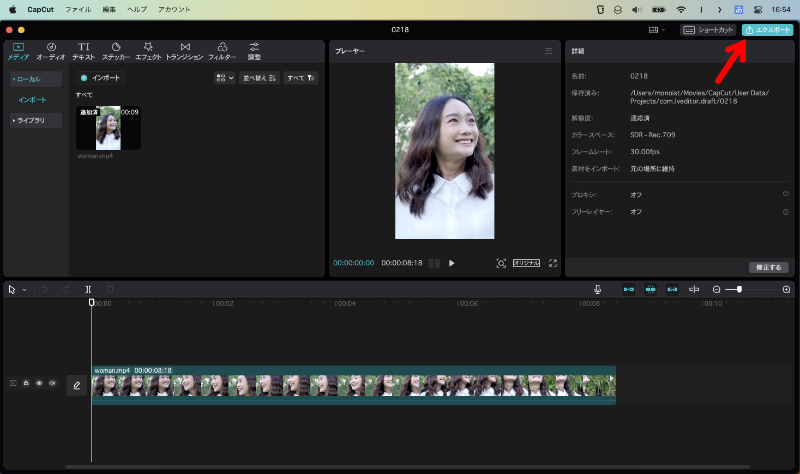Open the ショートカット shortcuts button
The height and width of the screenshot is (474, 800).
tap(708, 30)
